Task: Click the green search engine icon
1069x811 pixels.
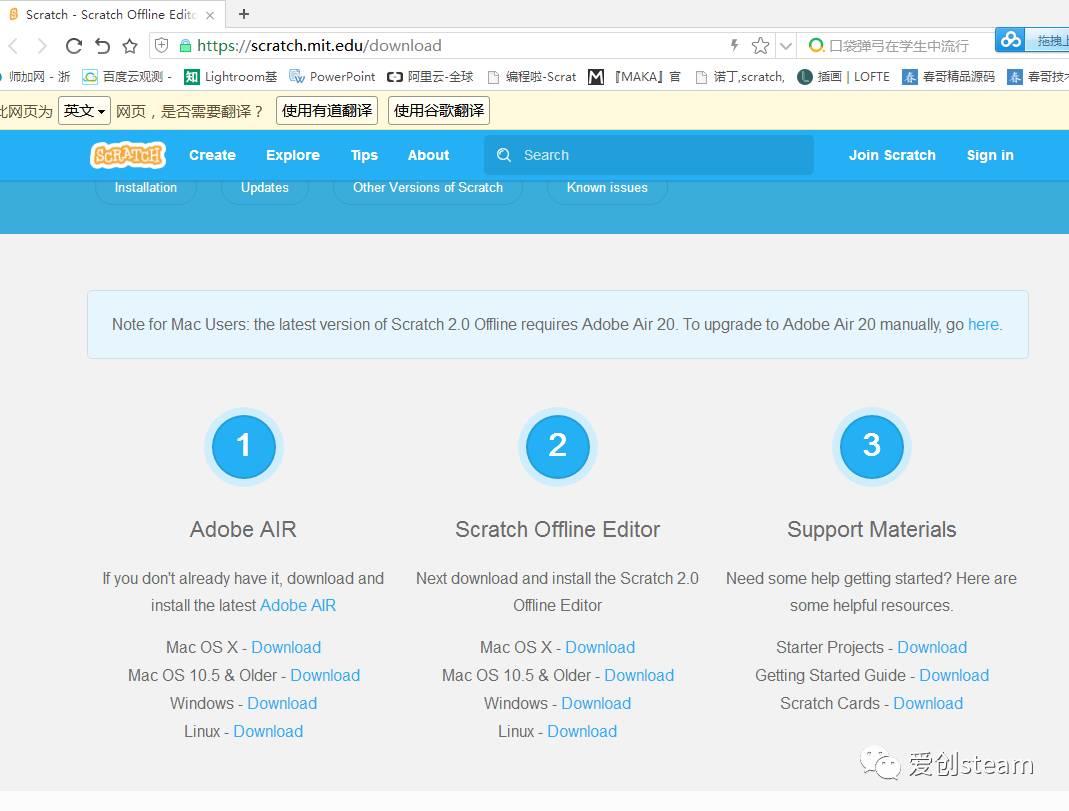Action: pyautogui.click(x=815, y=46)
